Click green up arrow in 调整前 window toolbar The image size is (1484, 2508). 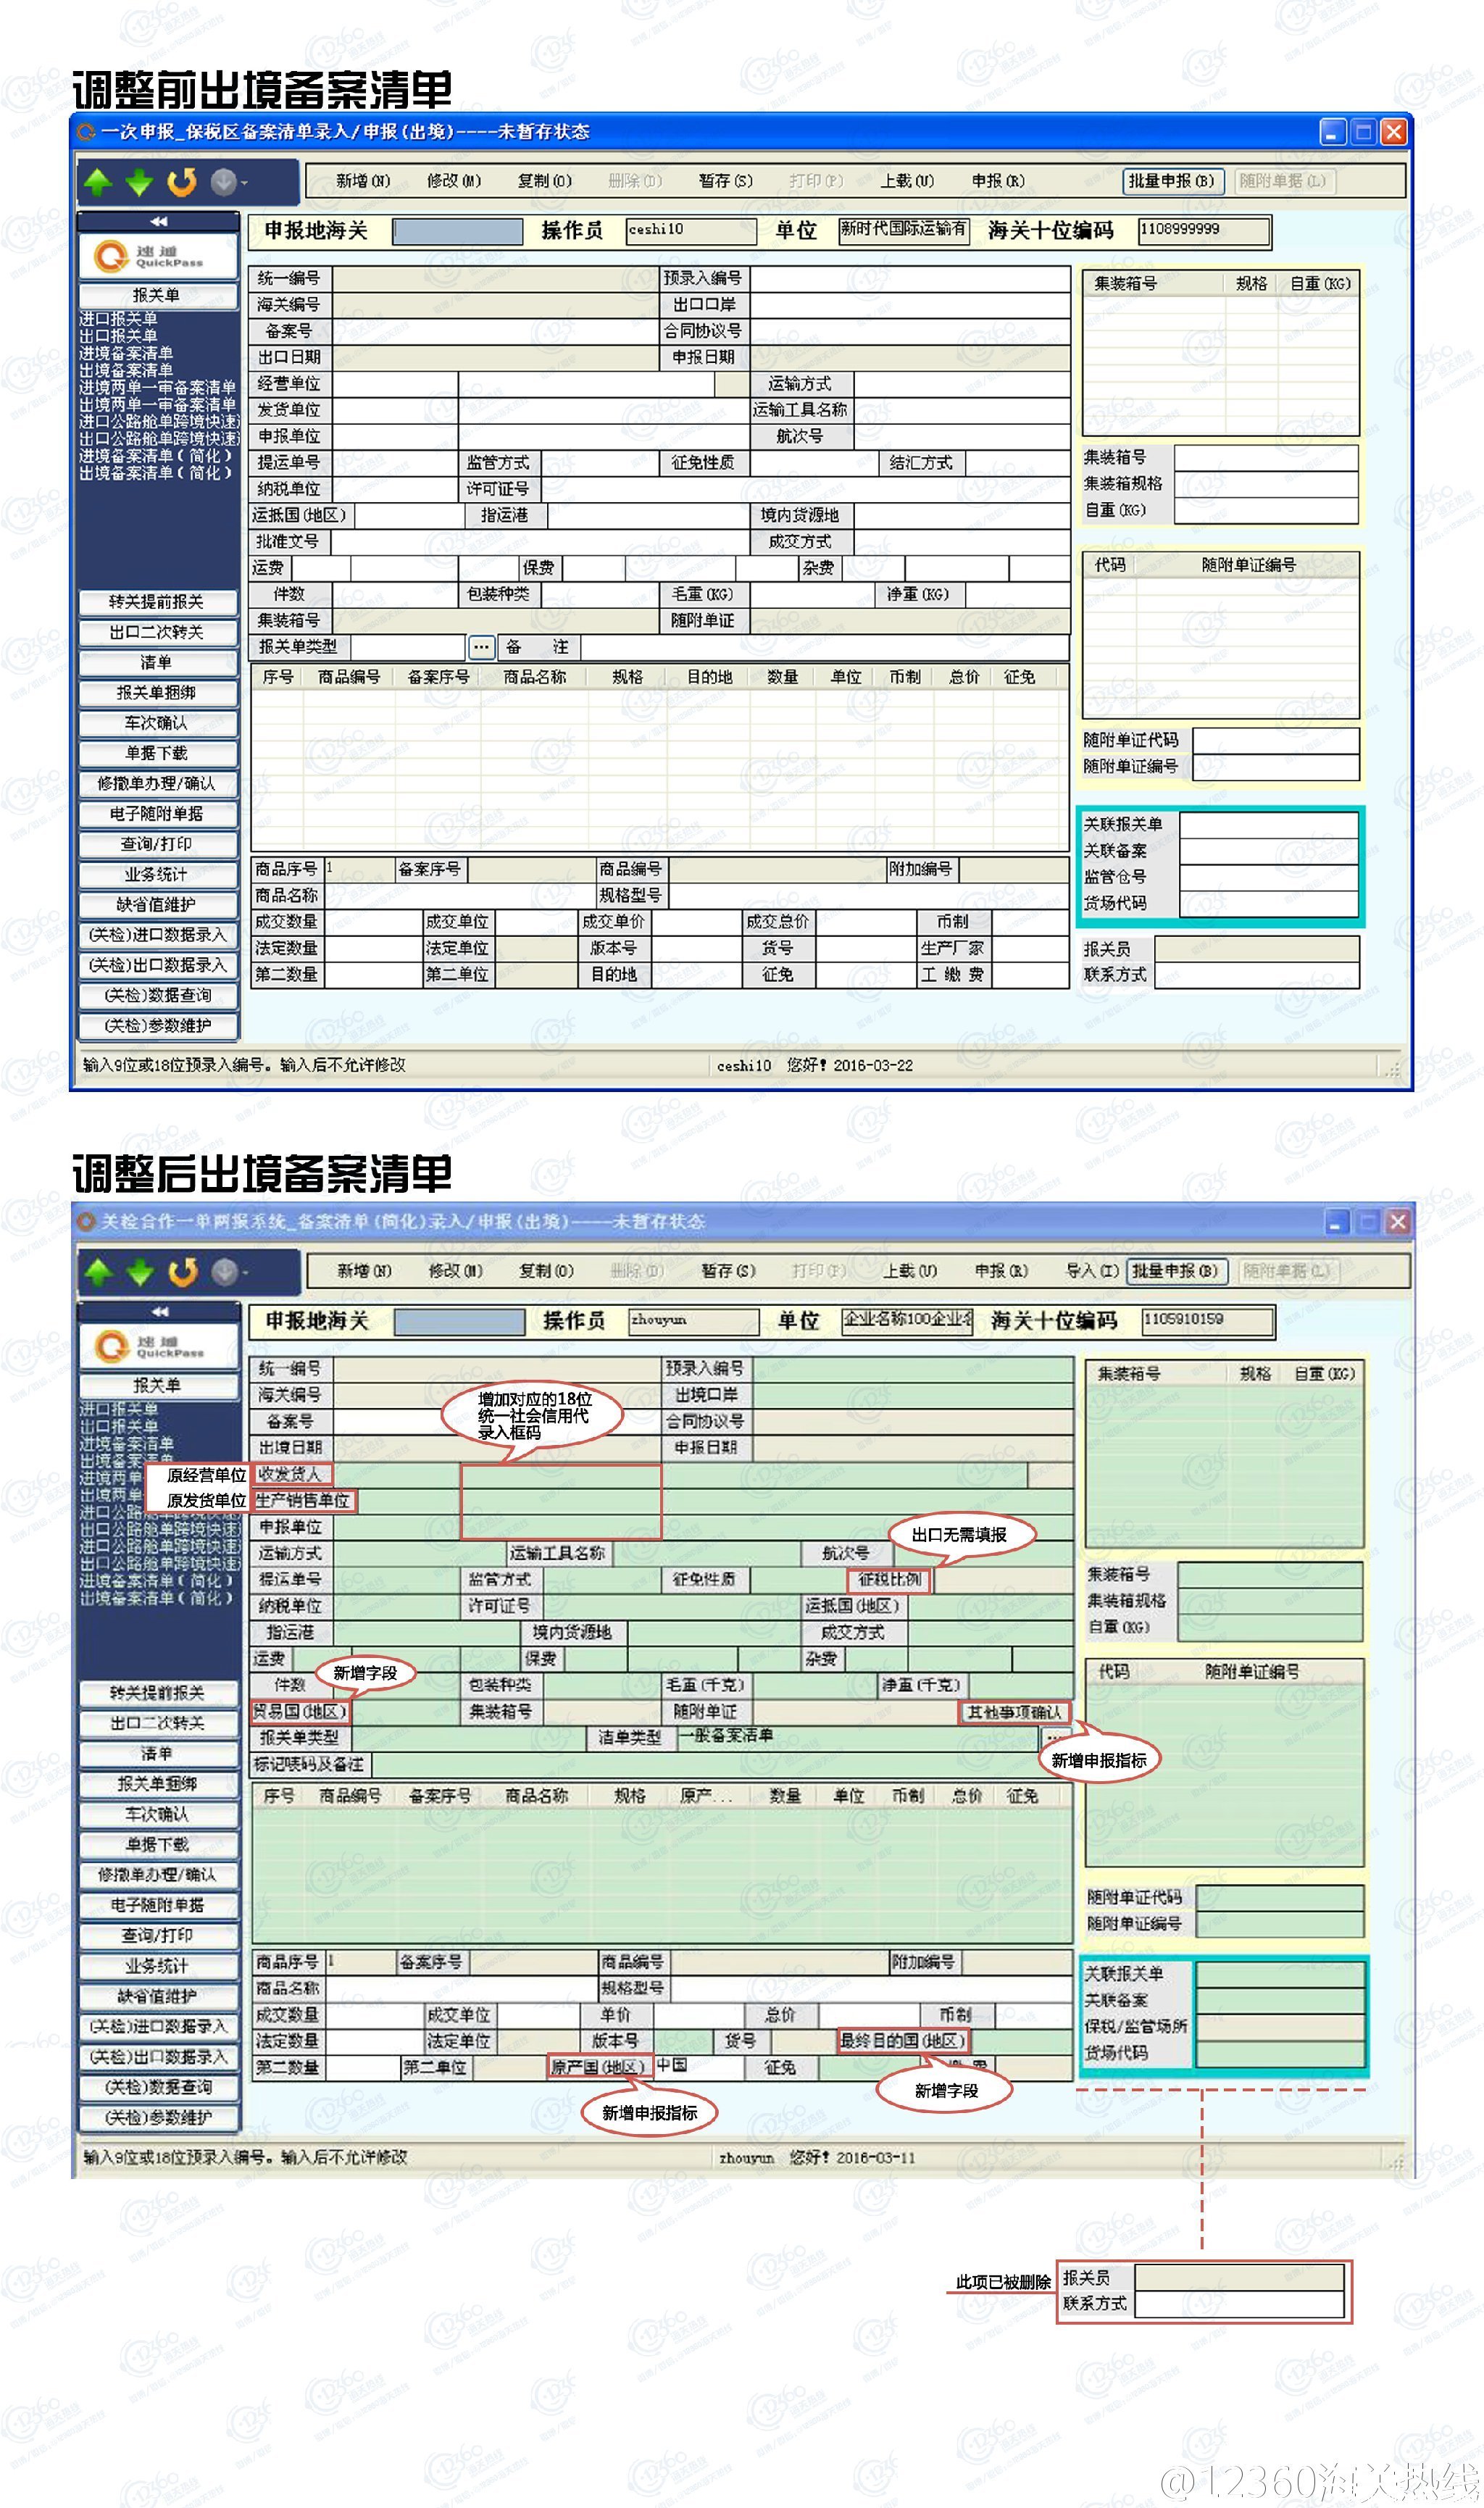98,182
